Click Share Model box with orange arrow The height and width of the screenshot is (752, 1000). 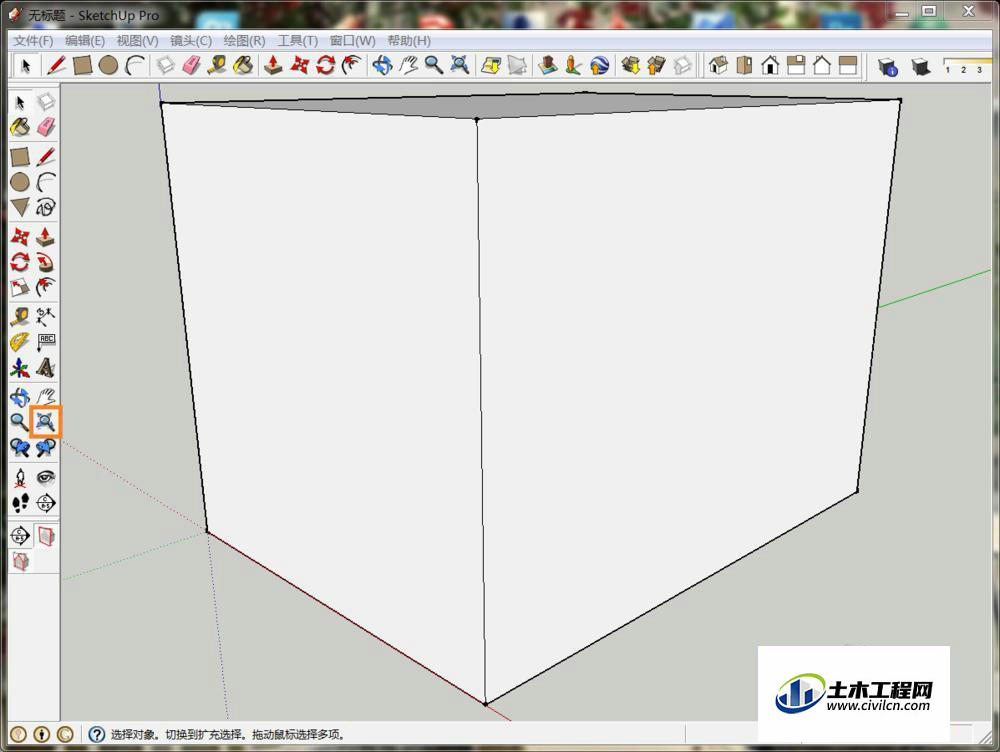656,65
